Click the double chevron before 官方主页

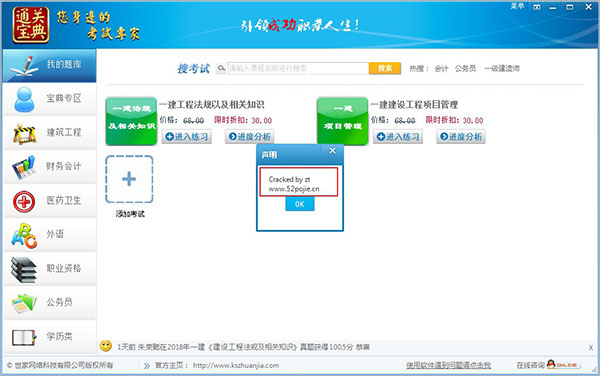[147, 366]
